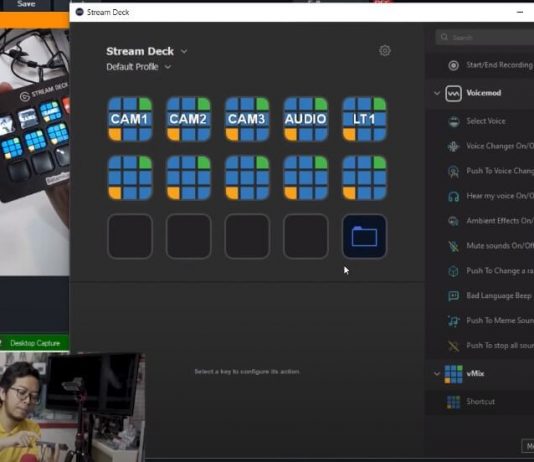Click the Mute sounds On/Off icon

point(453,246)
